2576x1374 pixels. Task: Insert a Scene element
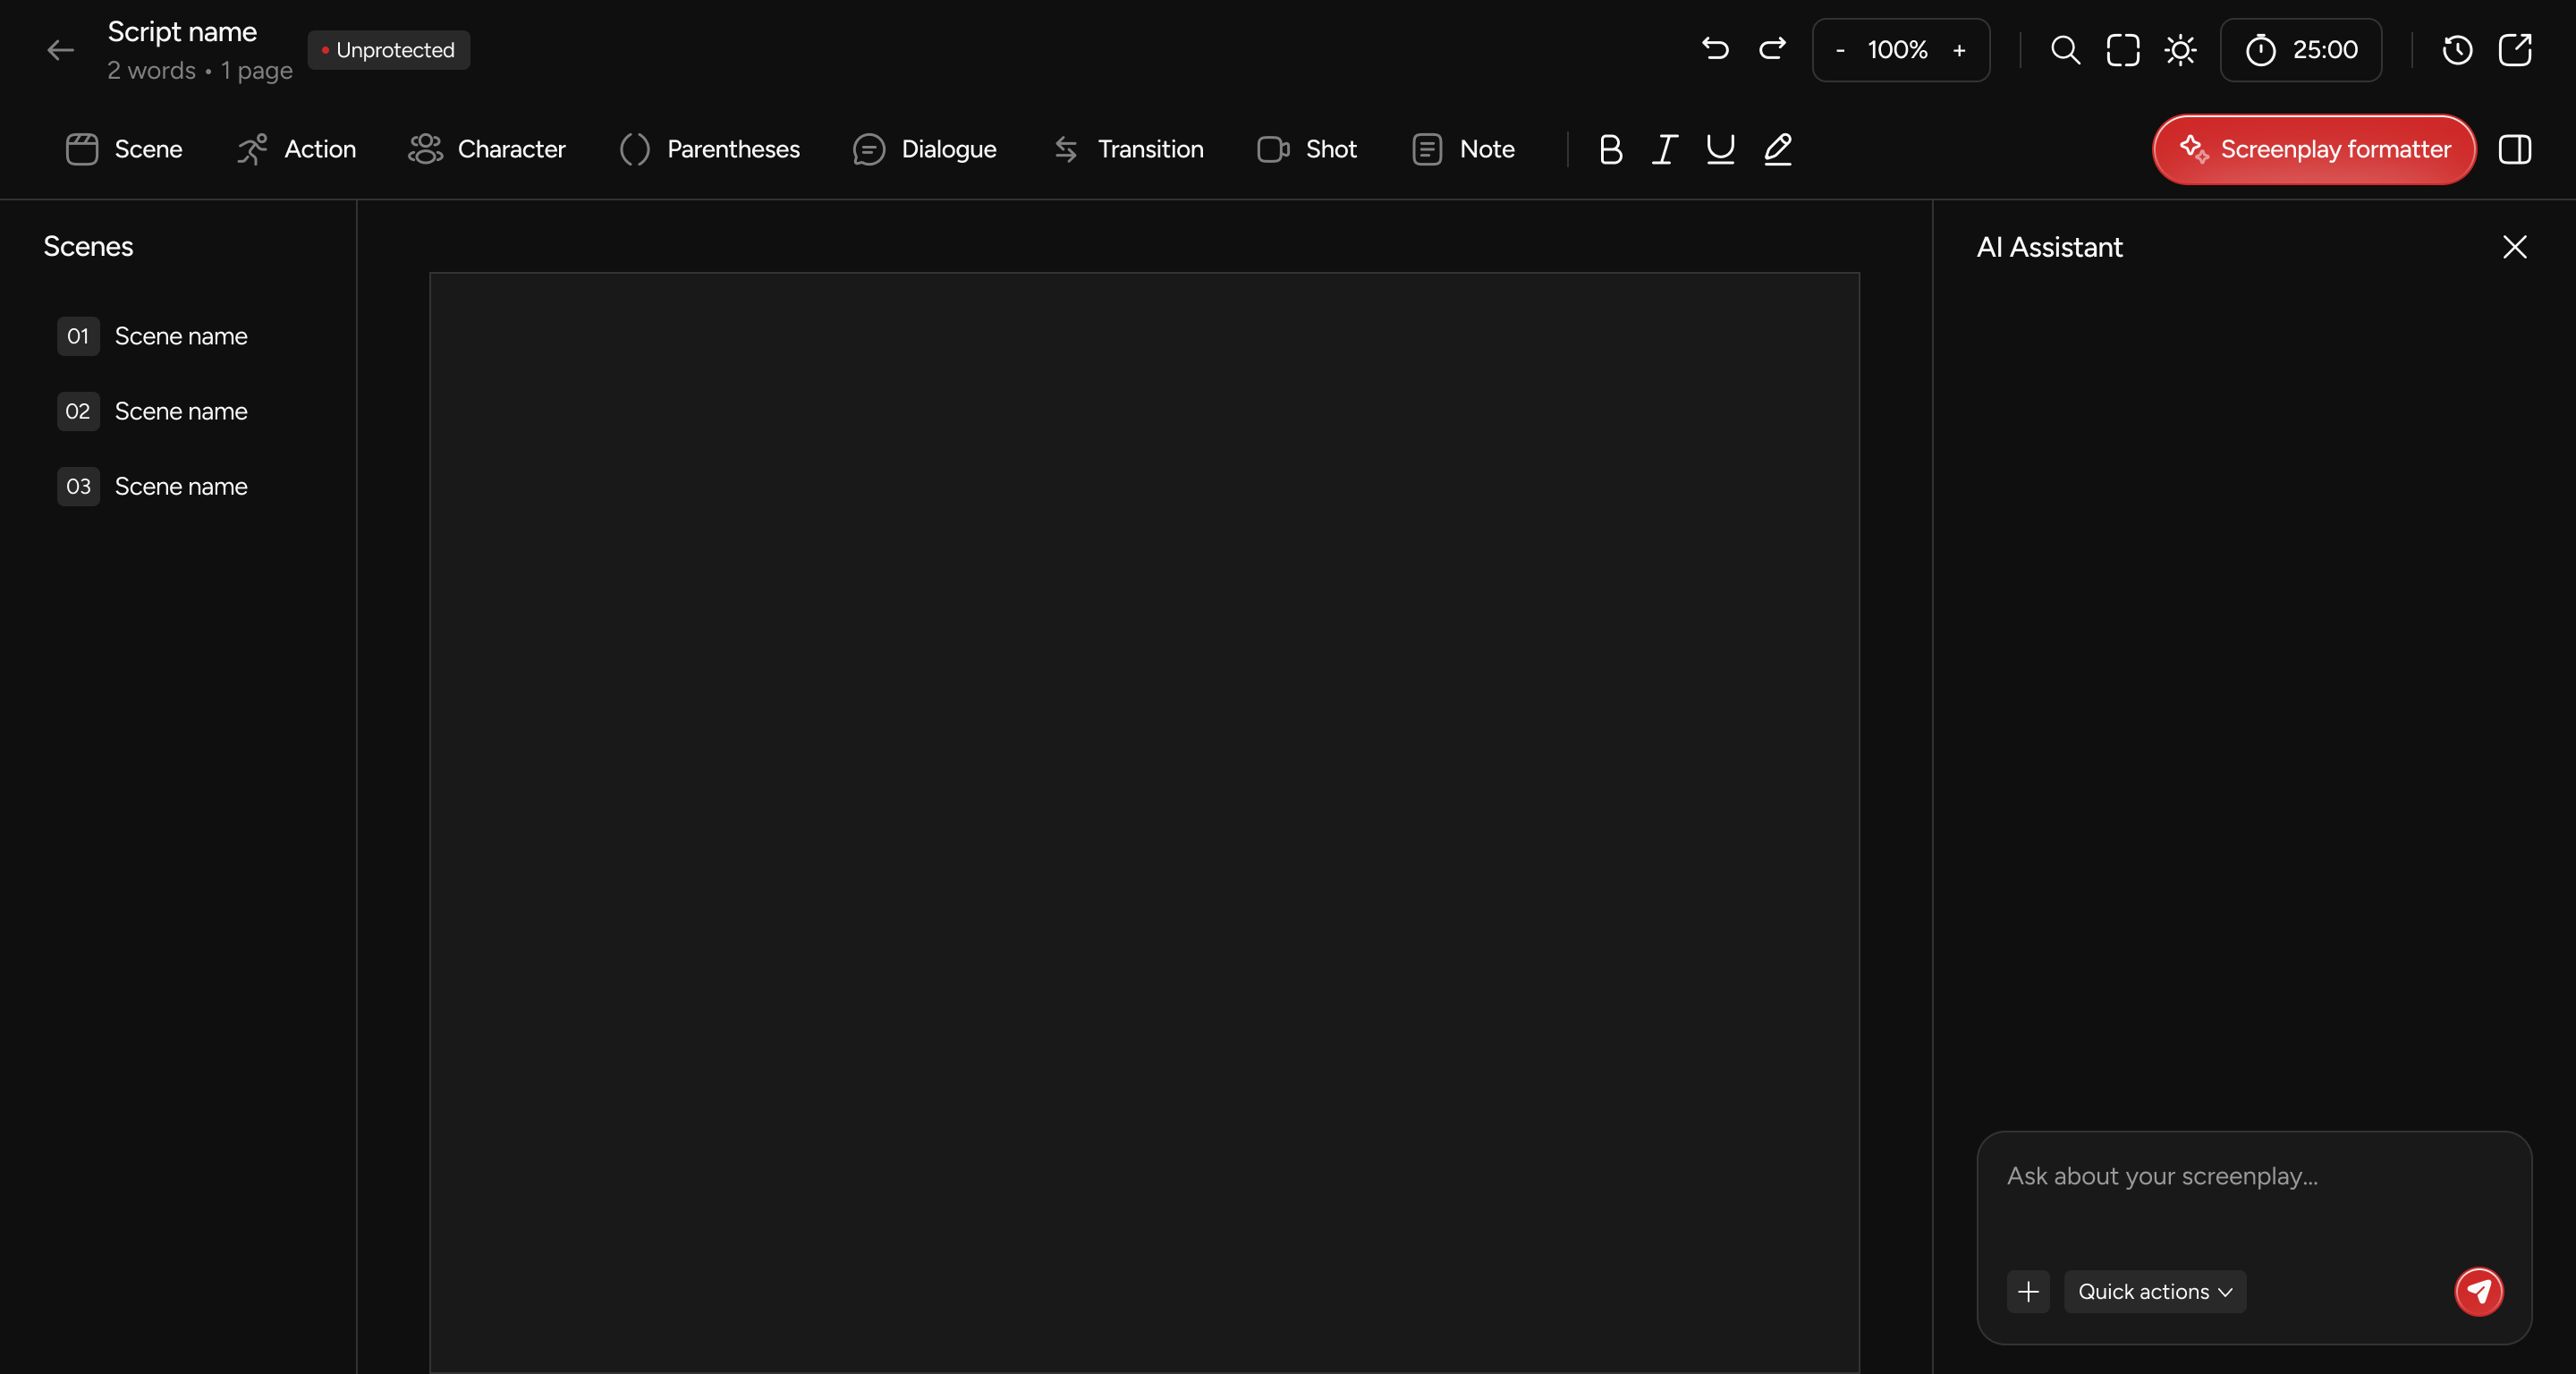(x=124, y=150)
